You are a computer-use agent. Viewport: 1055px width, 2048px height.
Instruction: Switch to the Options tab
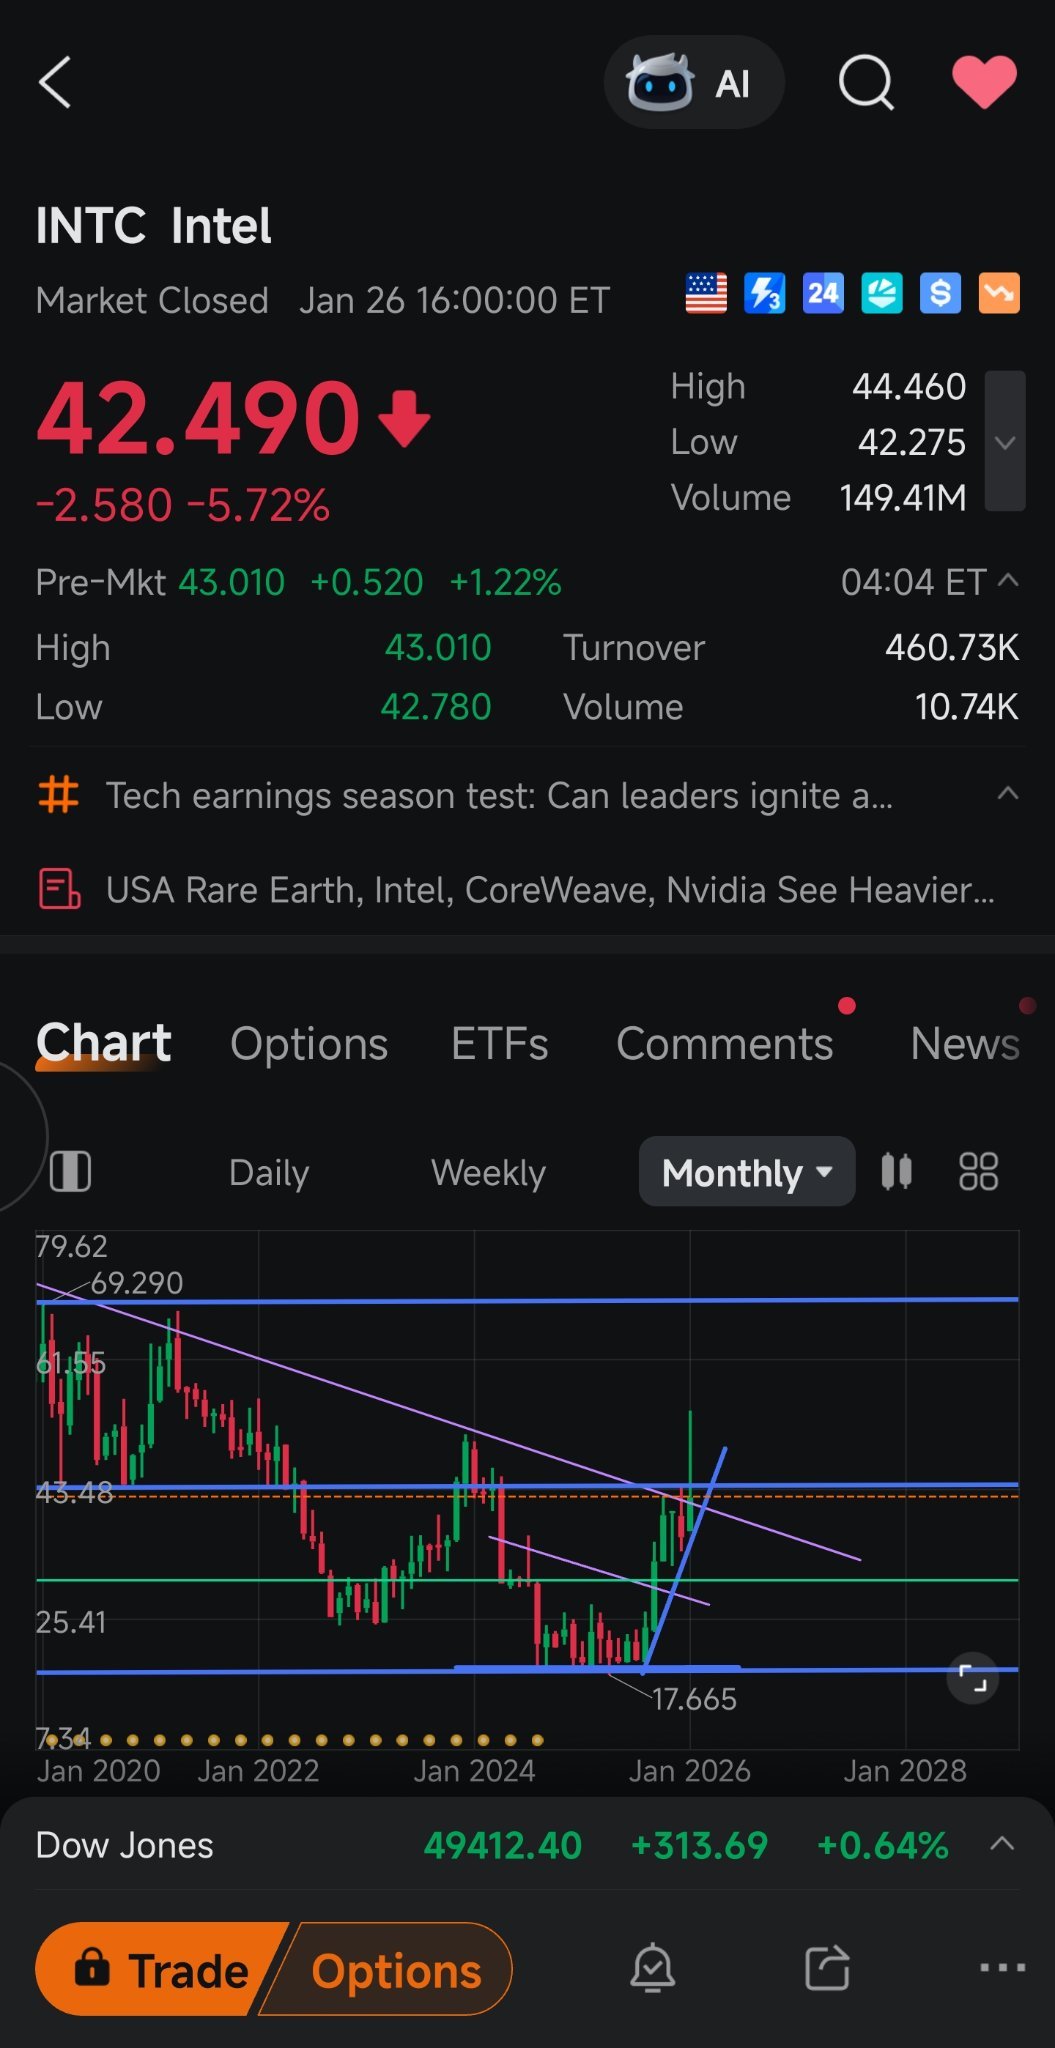click(309, 1044)
